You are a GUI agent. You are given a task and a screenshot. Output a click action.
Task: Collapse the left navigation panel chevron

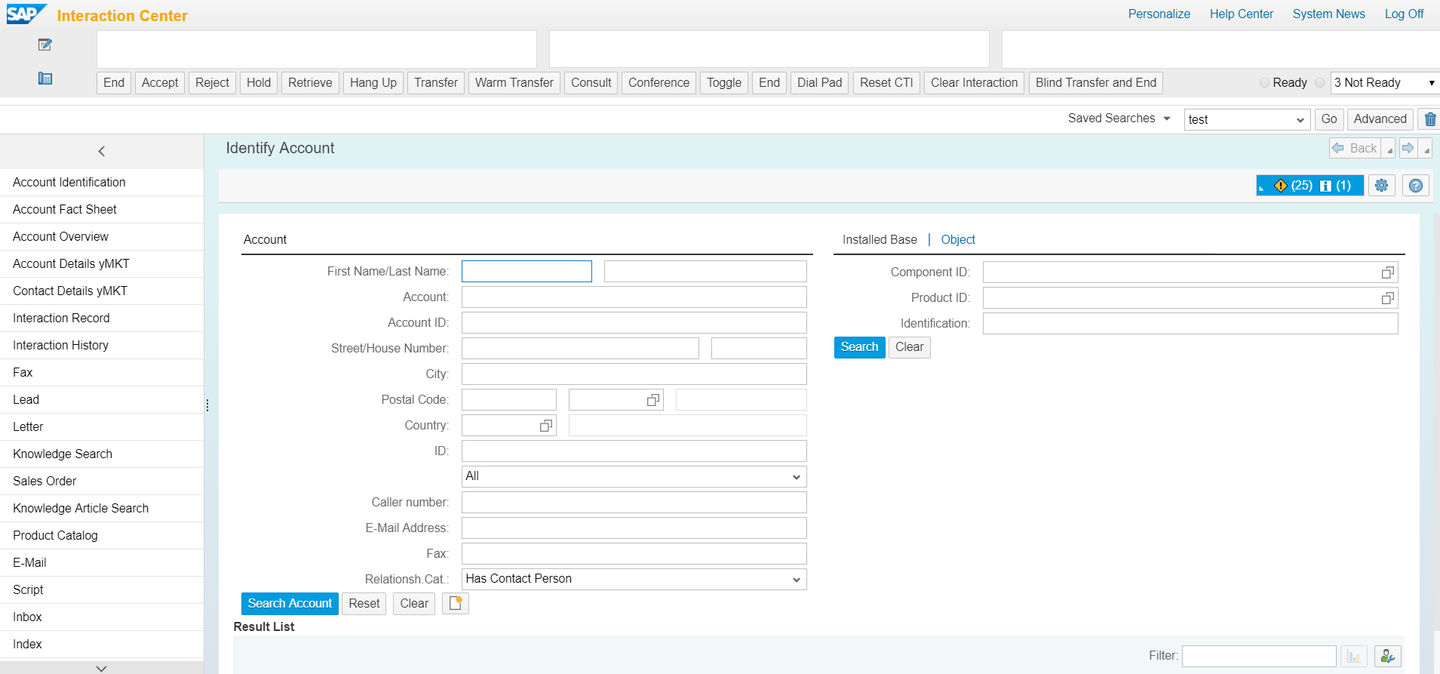(101, 151)
